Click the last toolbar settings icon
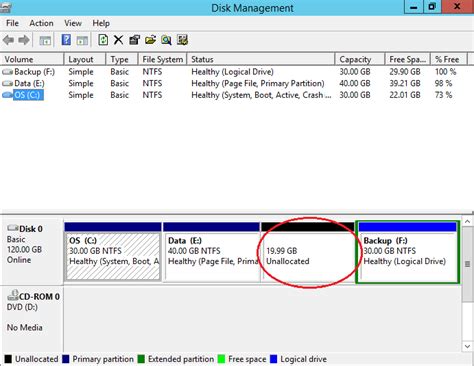The width and height of the screenshot is (474, 366). coord(182,40)
